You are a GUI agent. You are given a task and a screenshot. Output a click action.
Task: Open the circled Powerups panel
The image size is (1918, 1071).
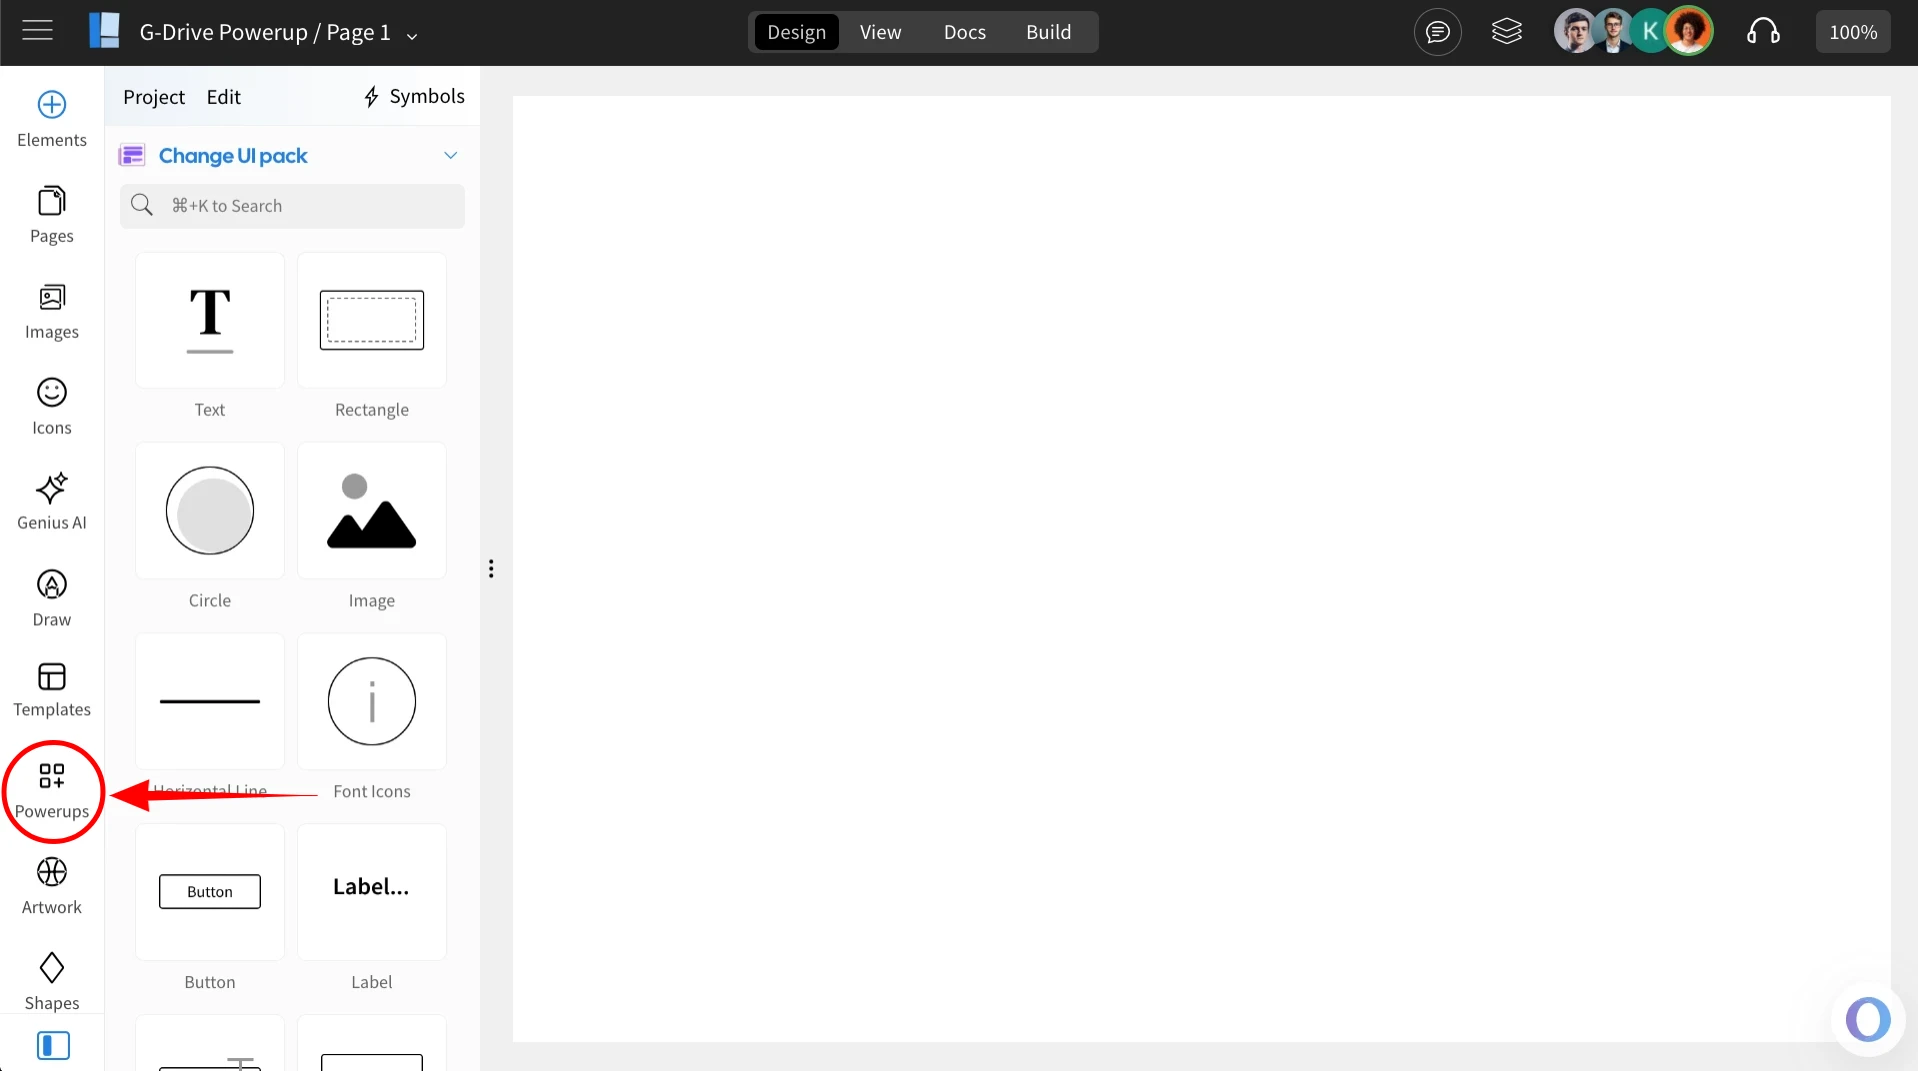[x=52, y=790]
